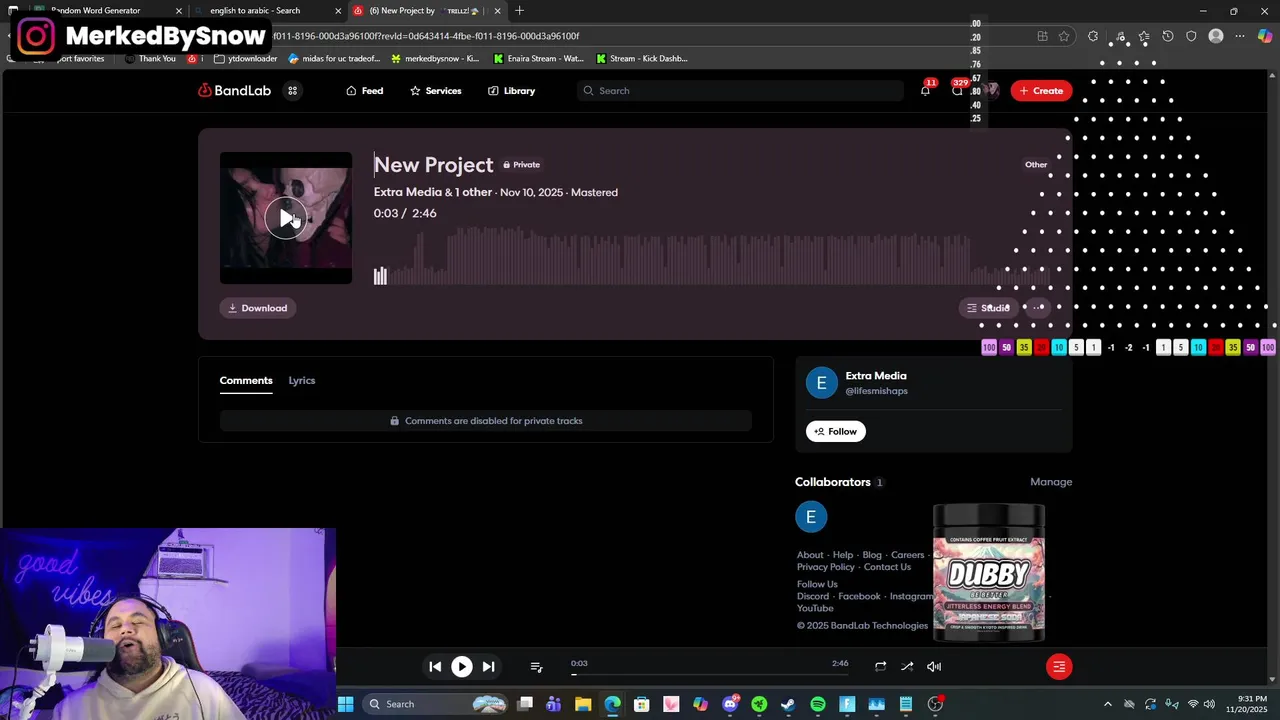Toggle shuffle in the player bar
Screen dimensions: 1280x720
[x=907, y=666]
